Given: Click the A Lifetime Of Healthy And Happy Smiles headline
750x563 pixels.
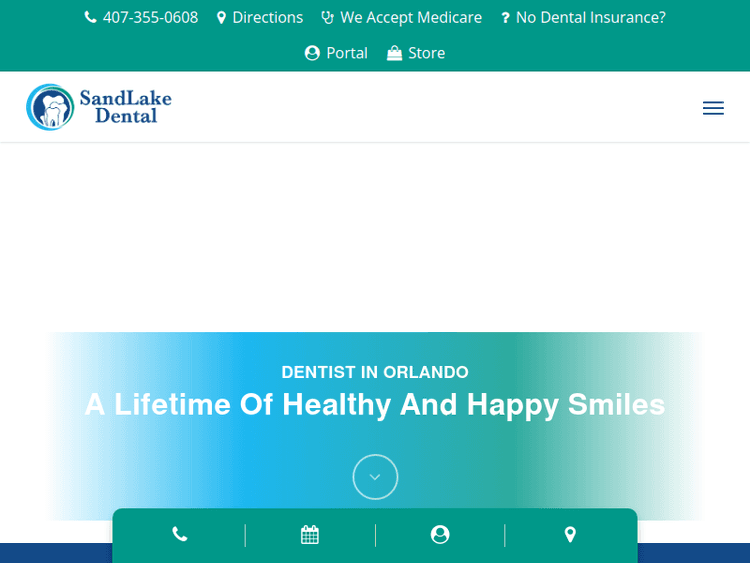Looking at the screenshot, I should click(375, 405).
